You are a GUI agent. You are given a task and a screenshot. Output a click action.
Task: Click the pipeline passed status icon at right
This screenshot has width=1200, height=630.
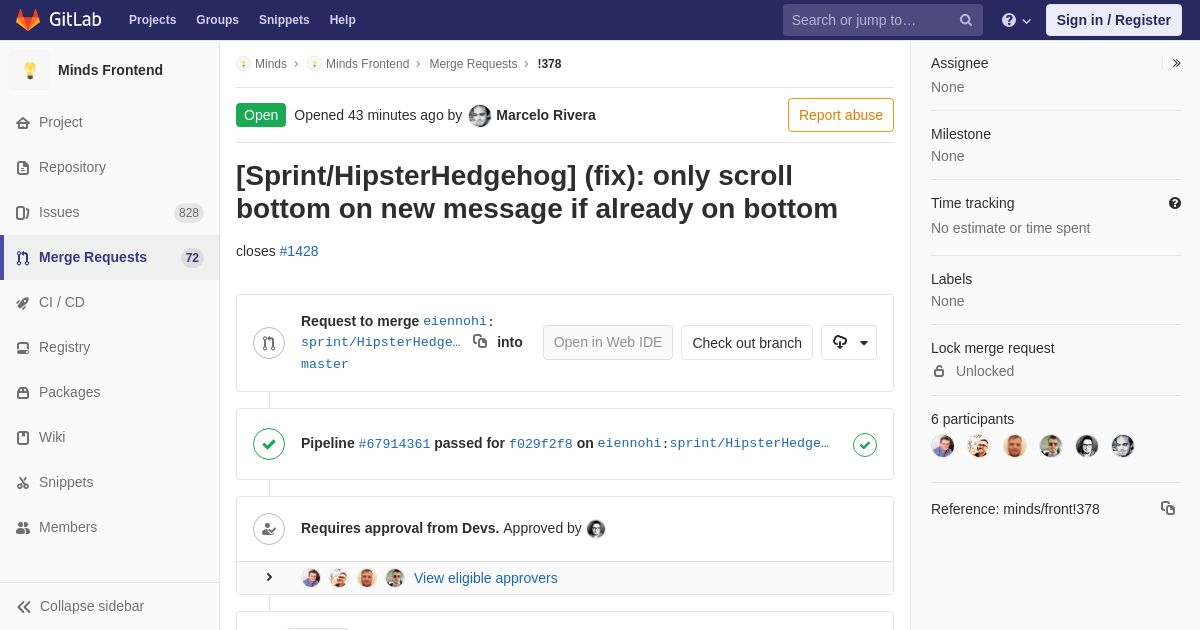tap(865, 444)
